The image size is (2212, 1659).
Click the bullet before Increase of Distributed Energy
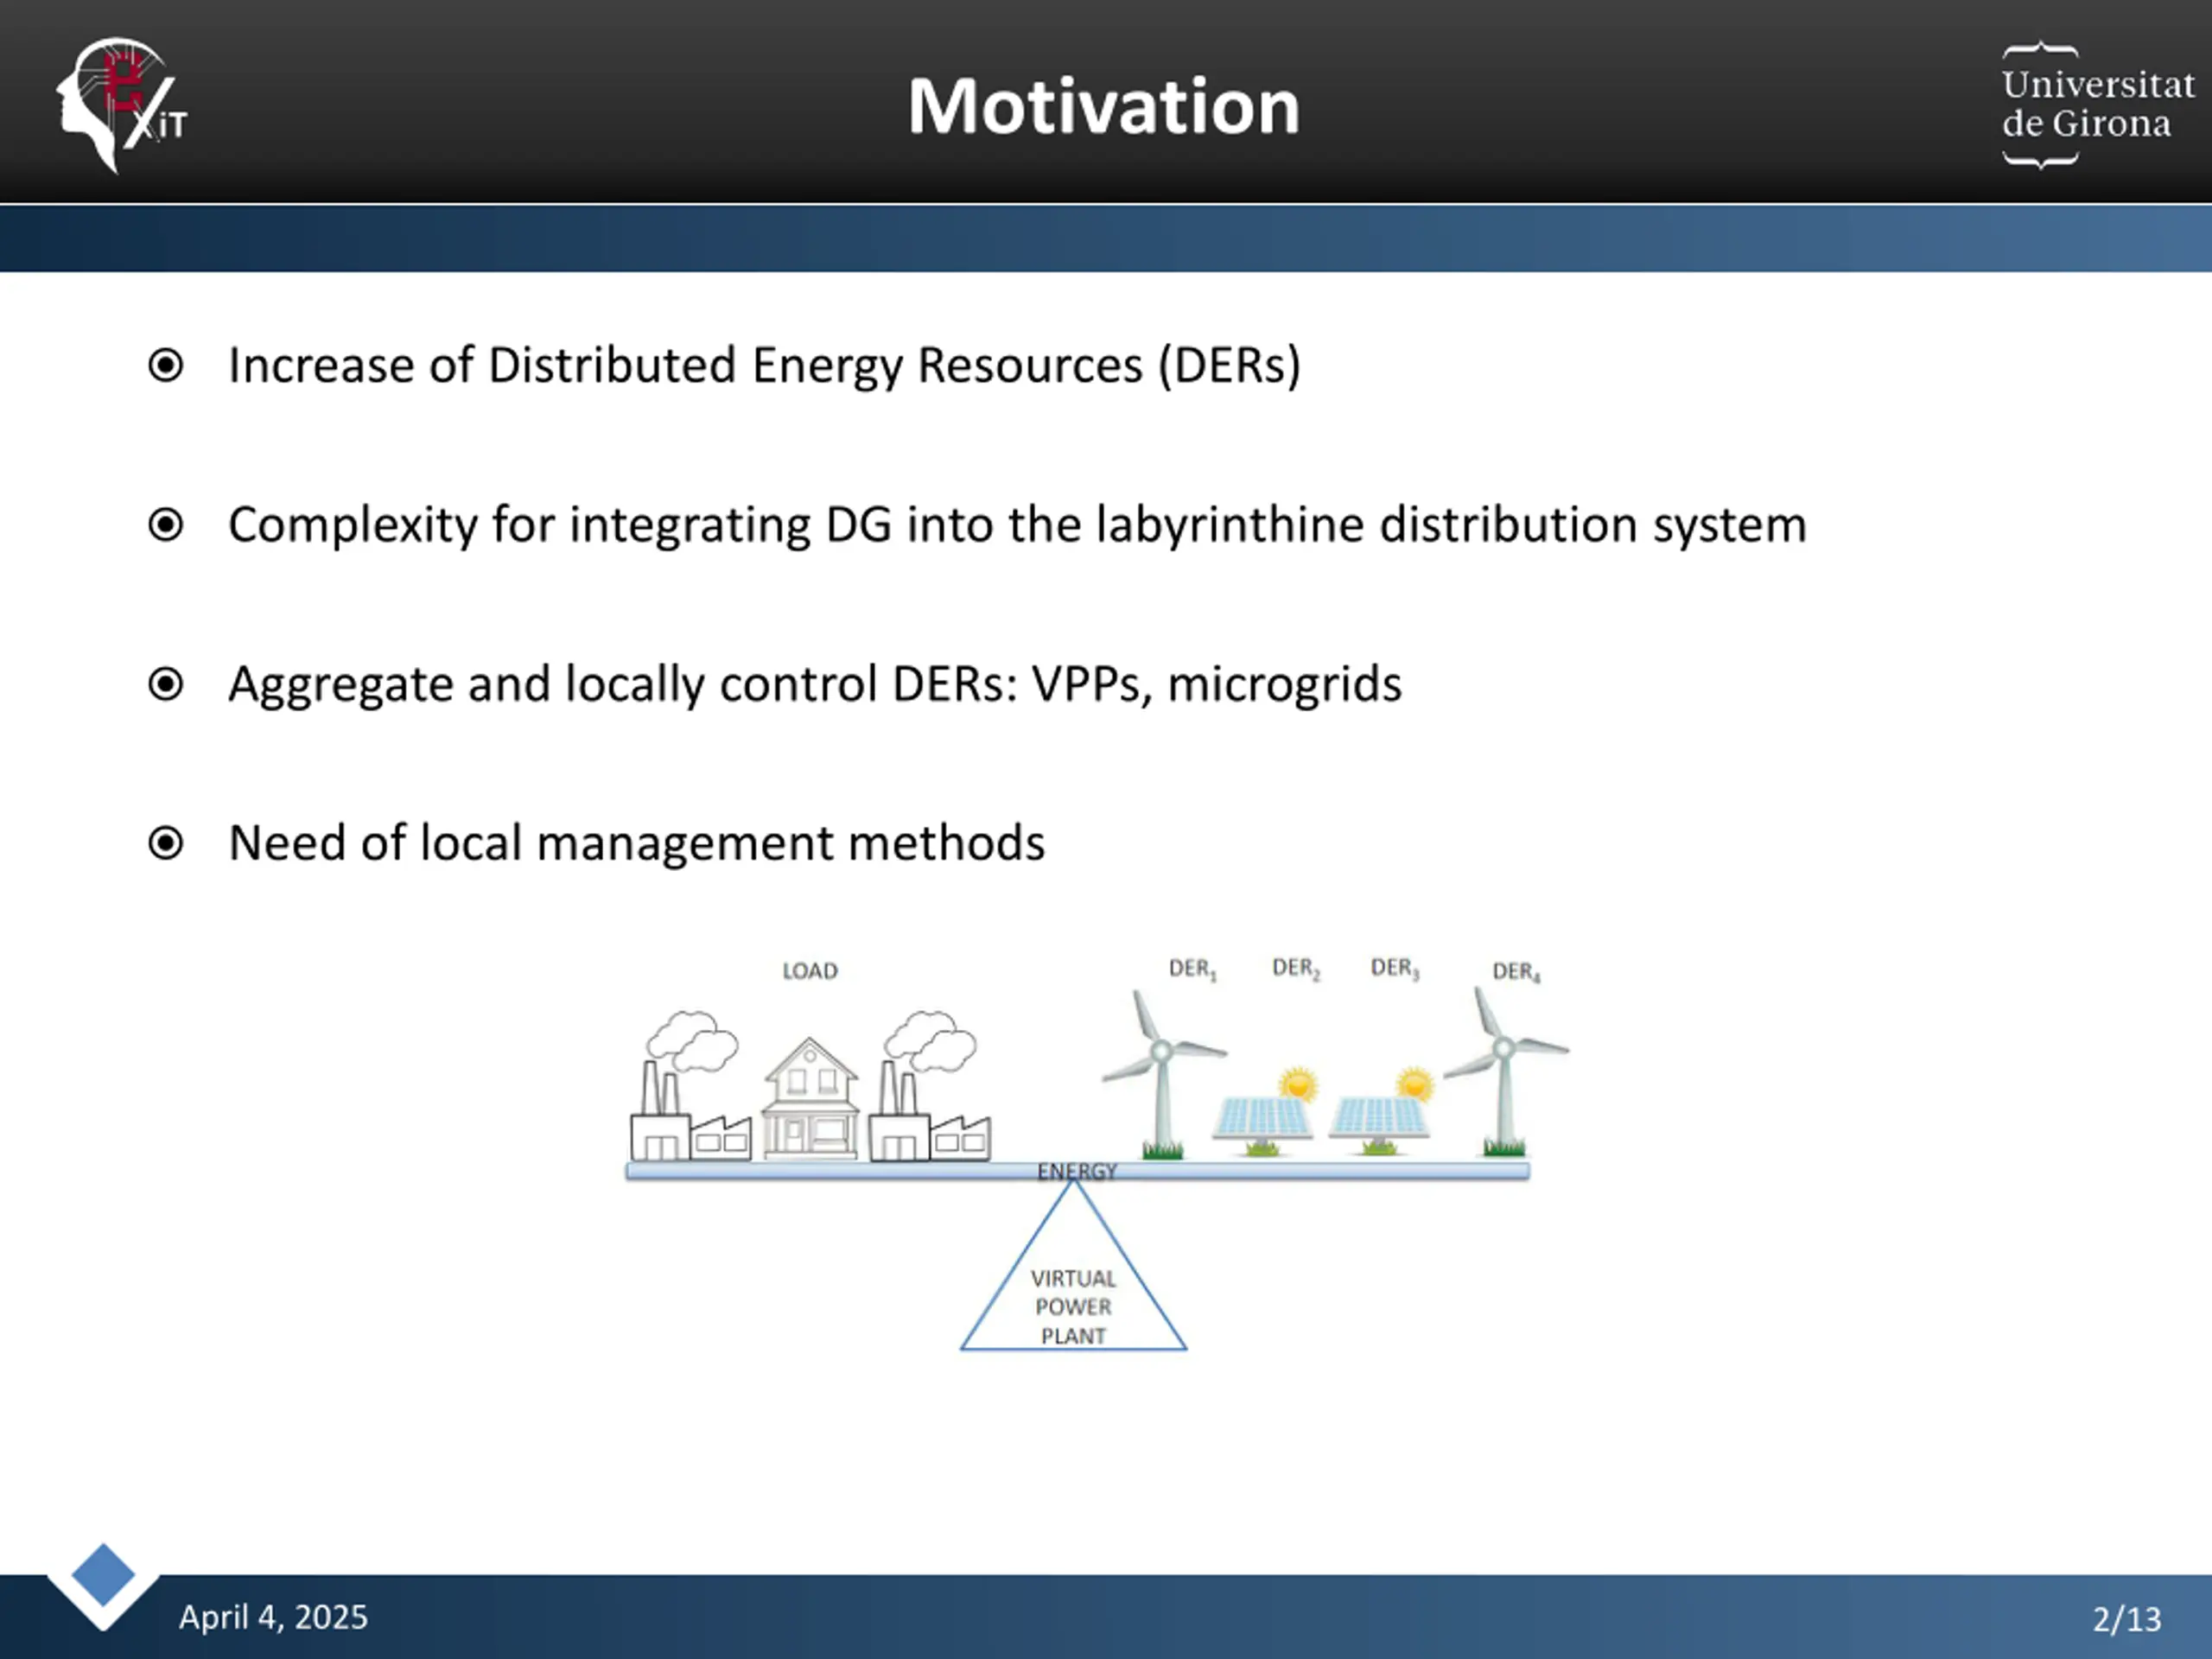(x=166, y=365)
